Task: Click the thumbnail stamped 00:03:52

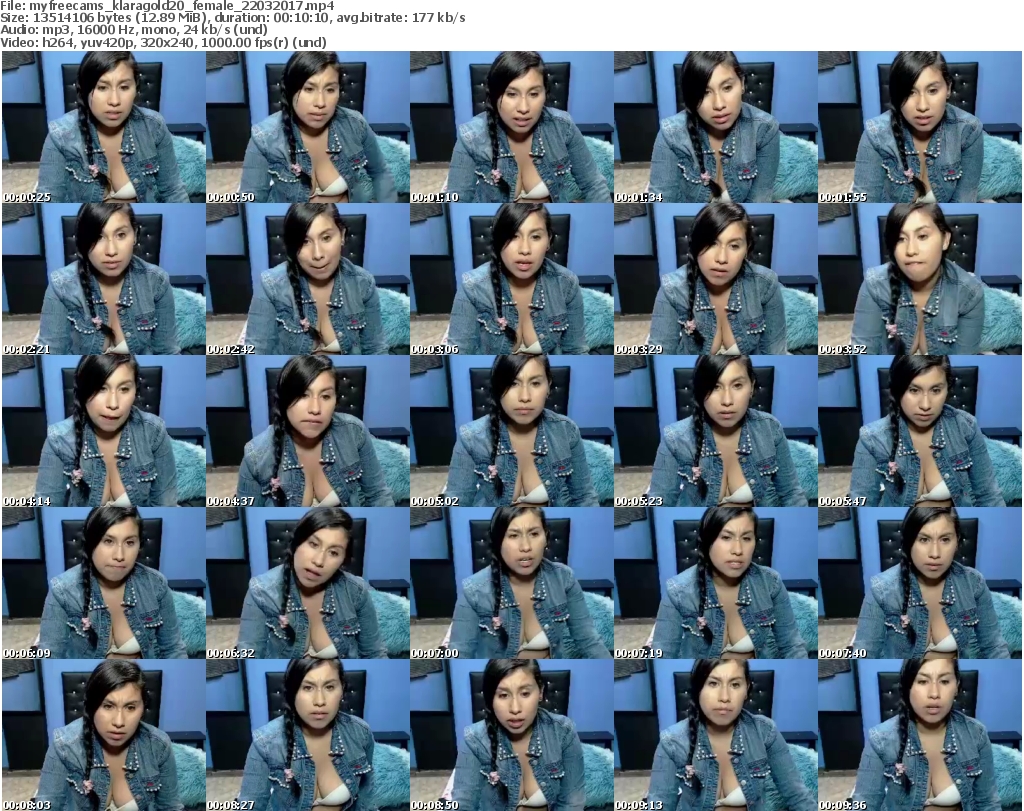Action: (x=920, y=279)
